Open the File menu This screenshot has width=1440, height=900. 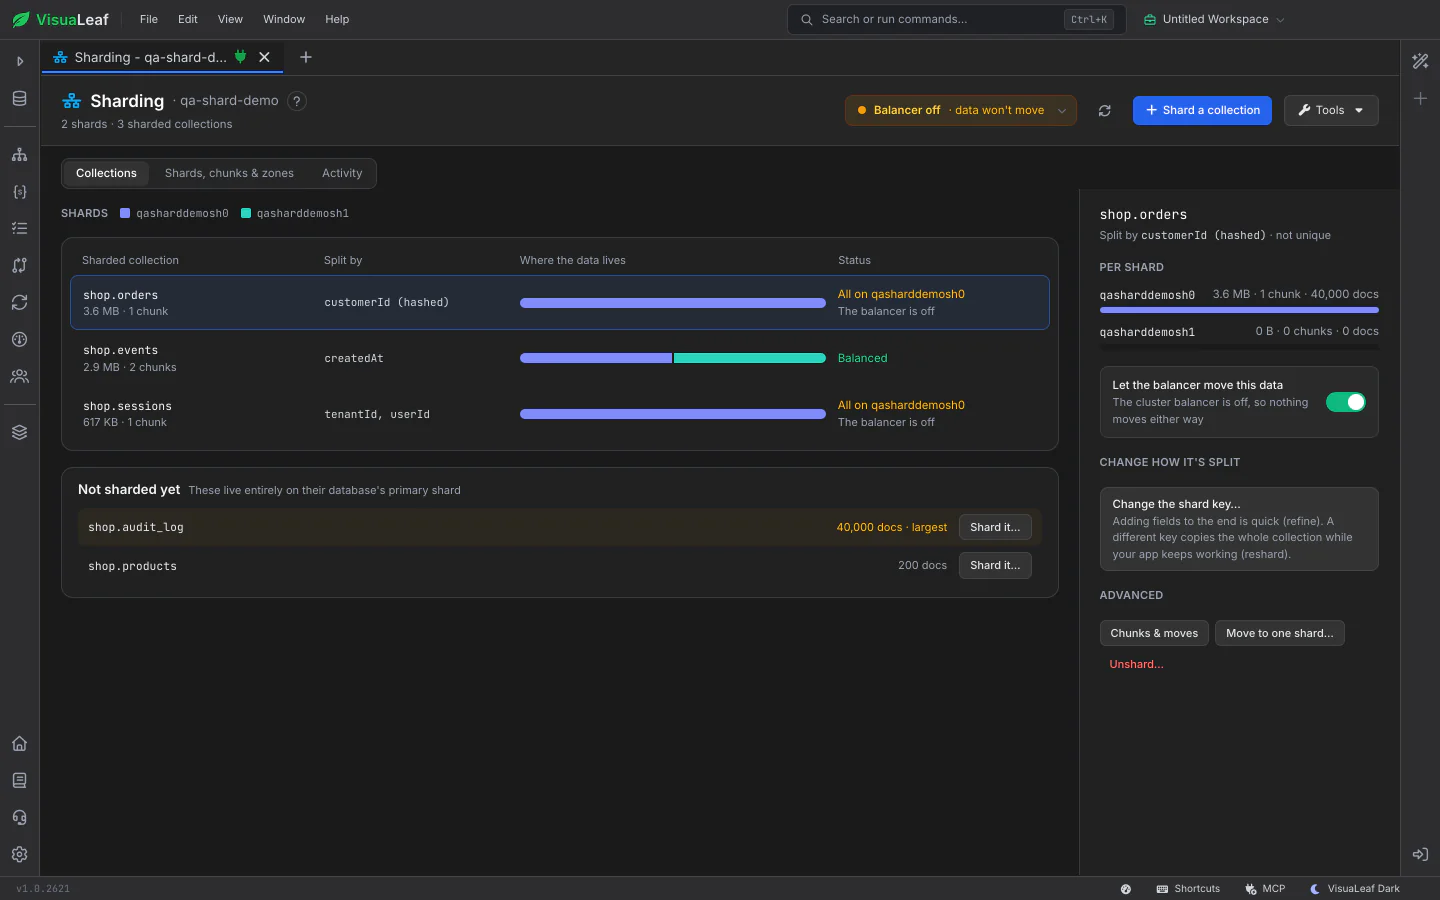click(149, 19)
